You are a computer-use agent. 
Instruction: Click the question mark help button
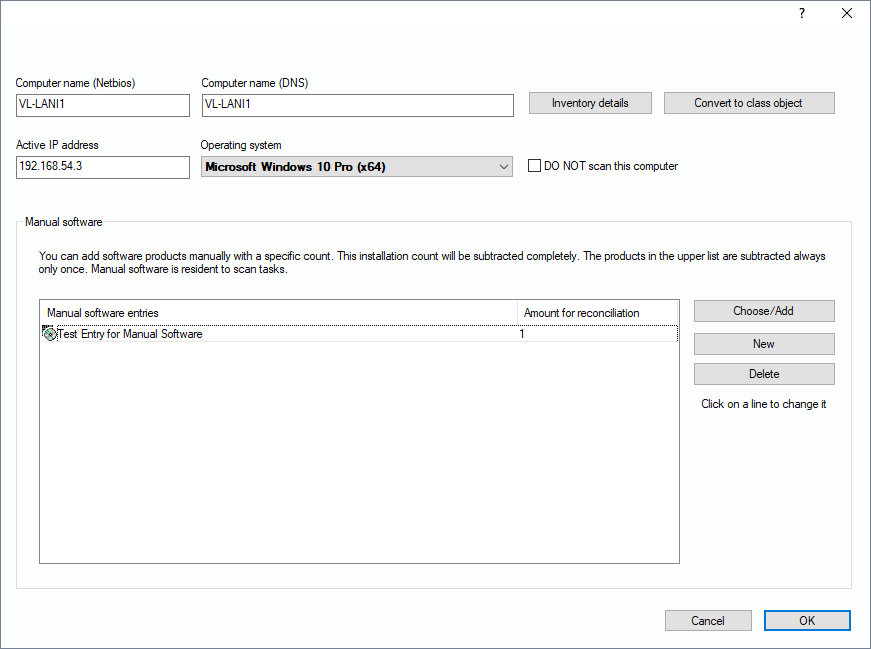click(x=801, y=14)
